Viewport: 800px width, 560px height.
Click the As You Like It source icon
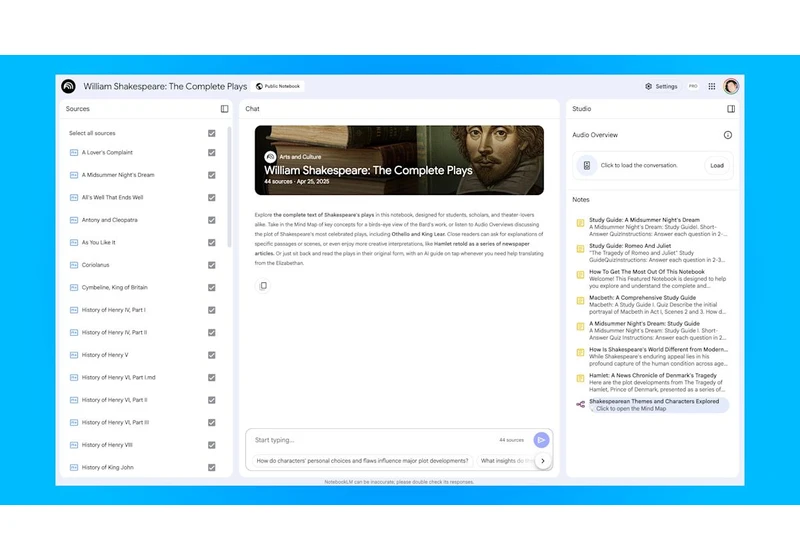point(74,243)
